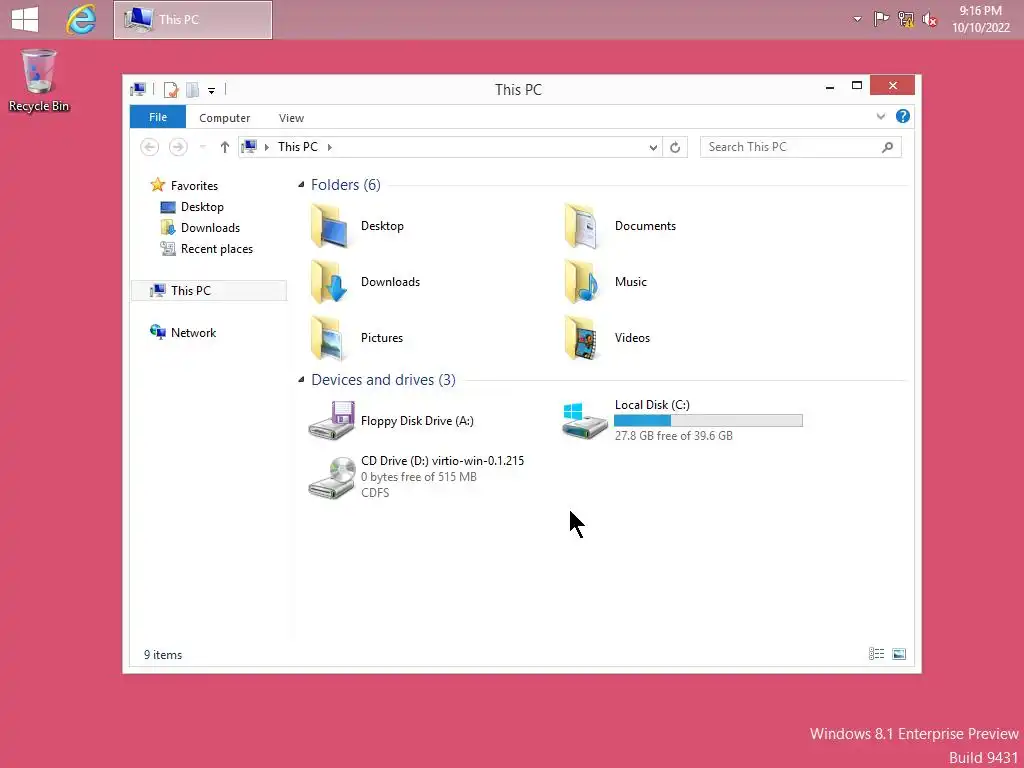This screenshot has height=768, width=1024.
Task: Click the muted volume tray icon
Action: 930,20
